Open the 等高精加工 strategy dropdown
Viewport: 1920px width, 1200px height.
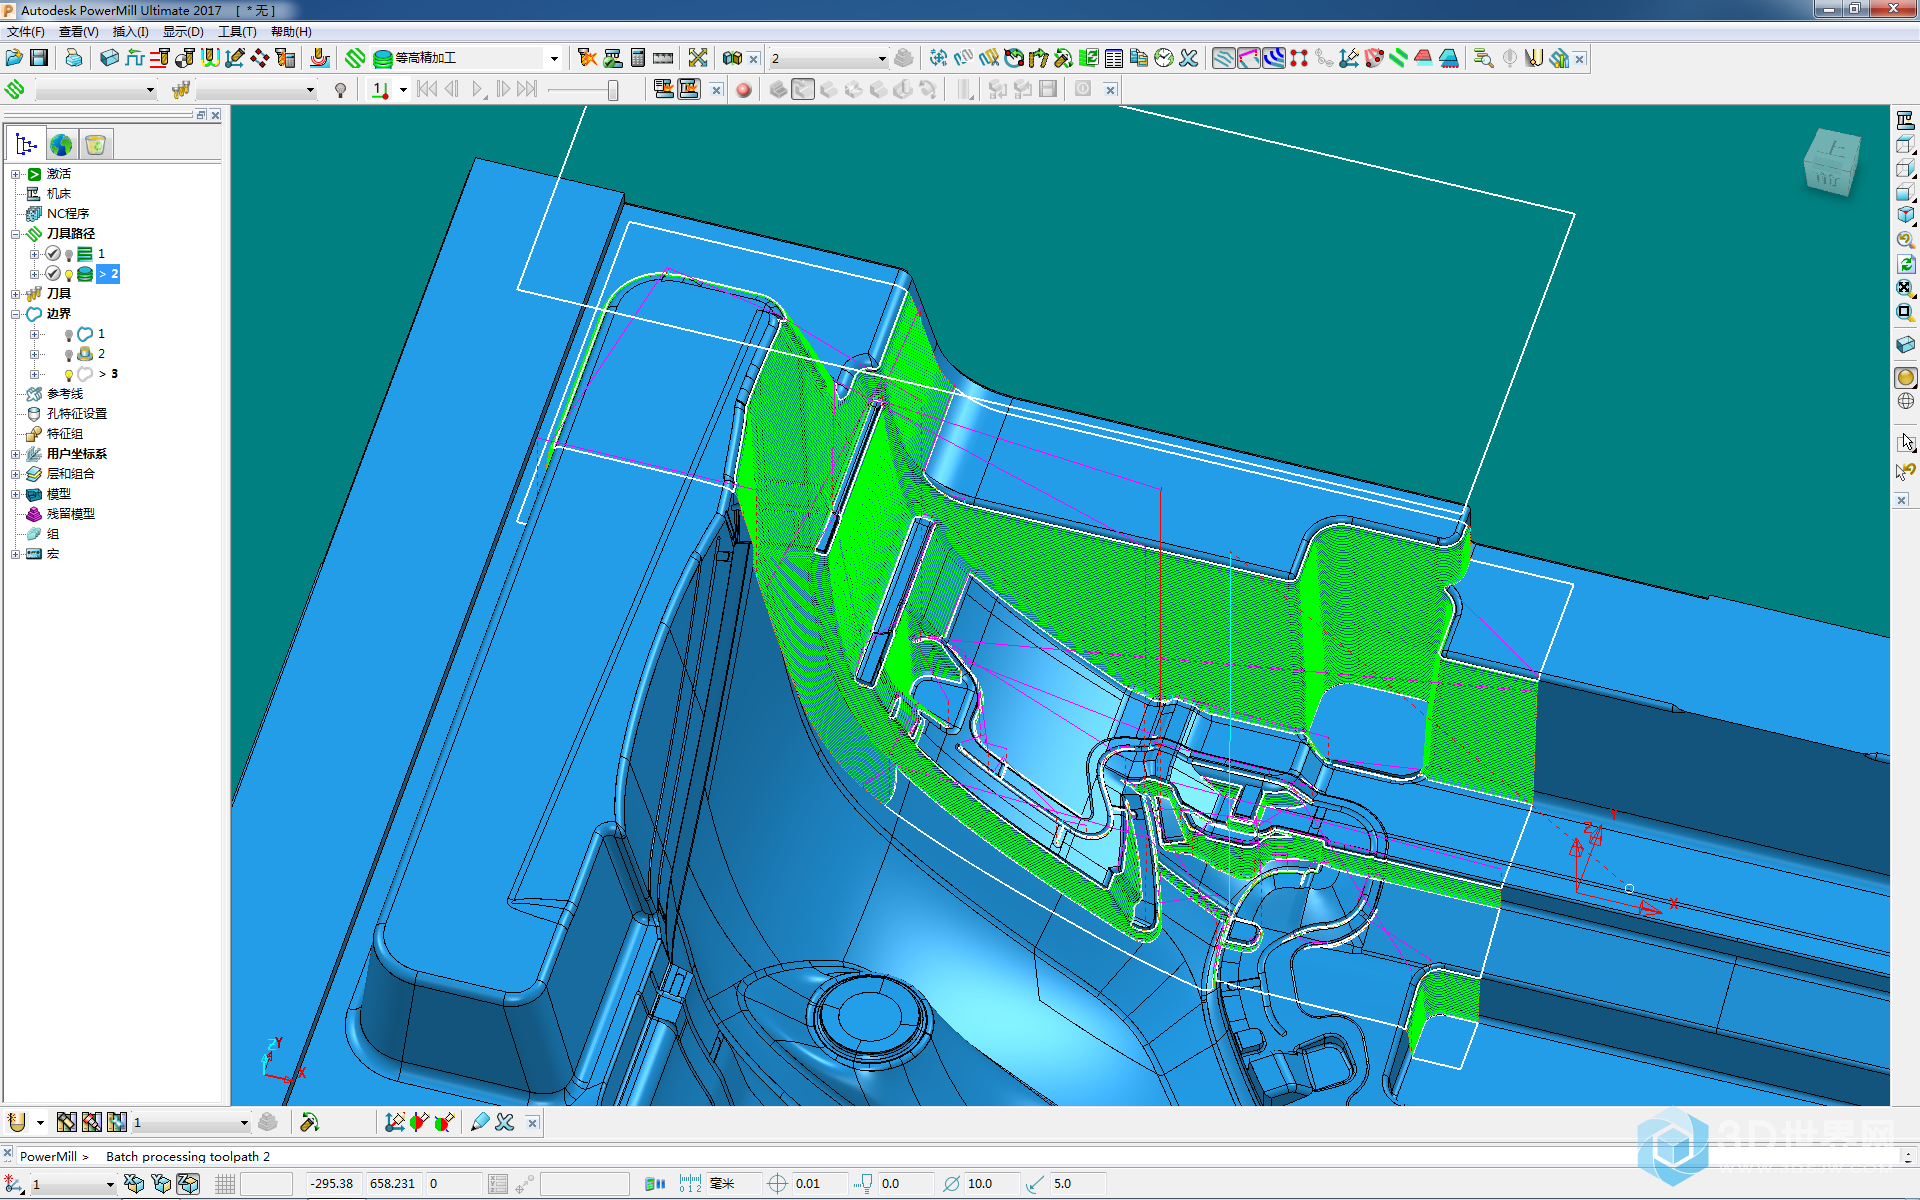pos(554,58)
